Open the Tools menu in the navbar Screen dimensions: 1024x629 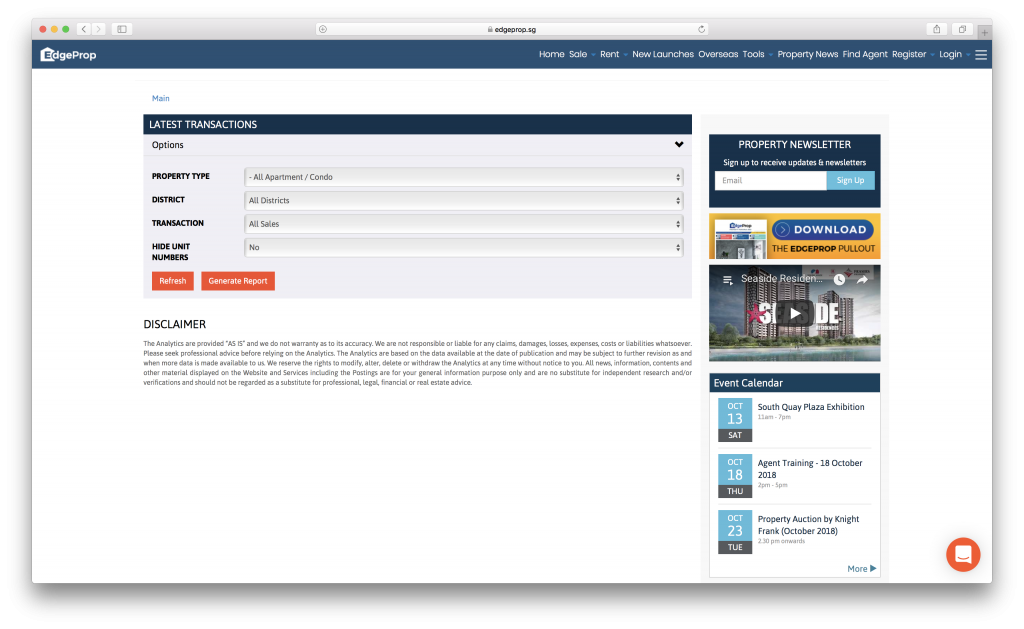(x=754, y=55)
